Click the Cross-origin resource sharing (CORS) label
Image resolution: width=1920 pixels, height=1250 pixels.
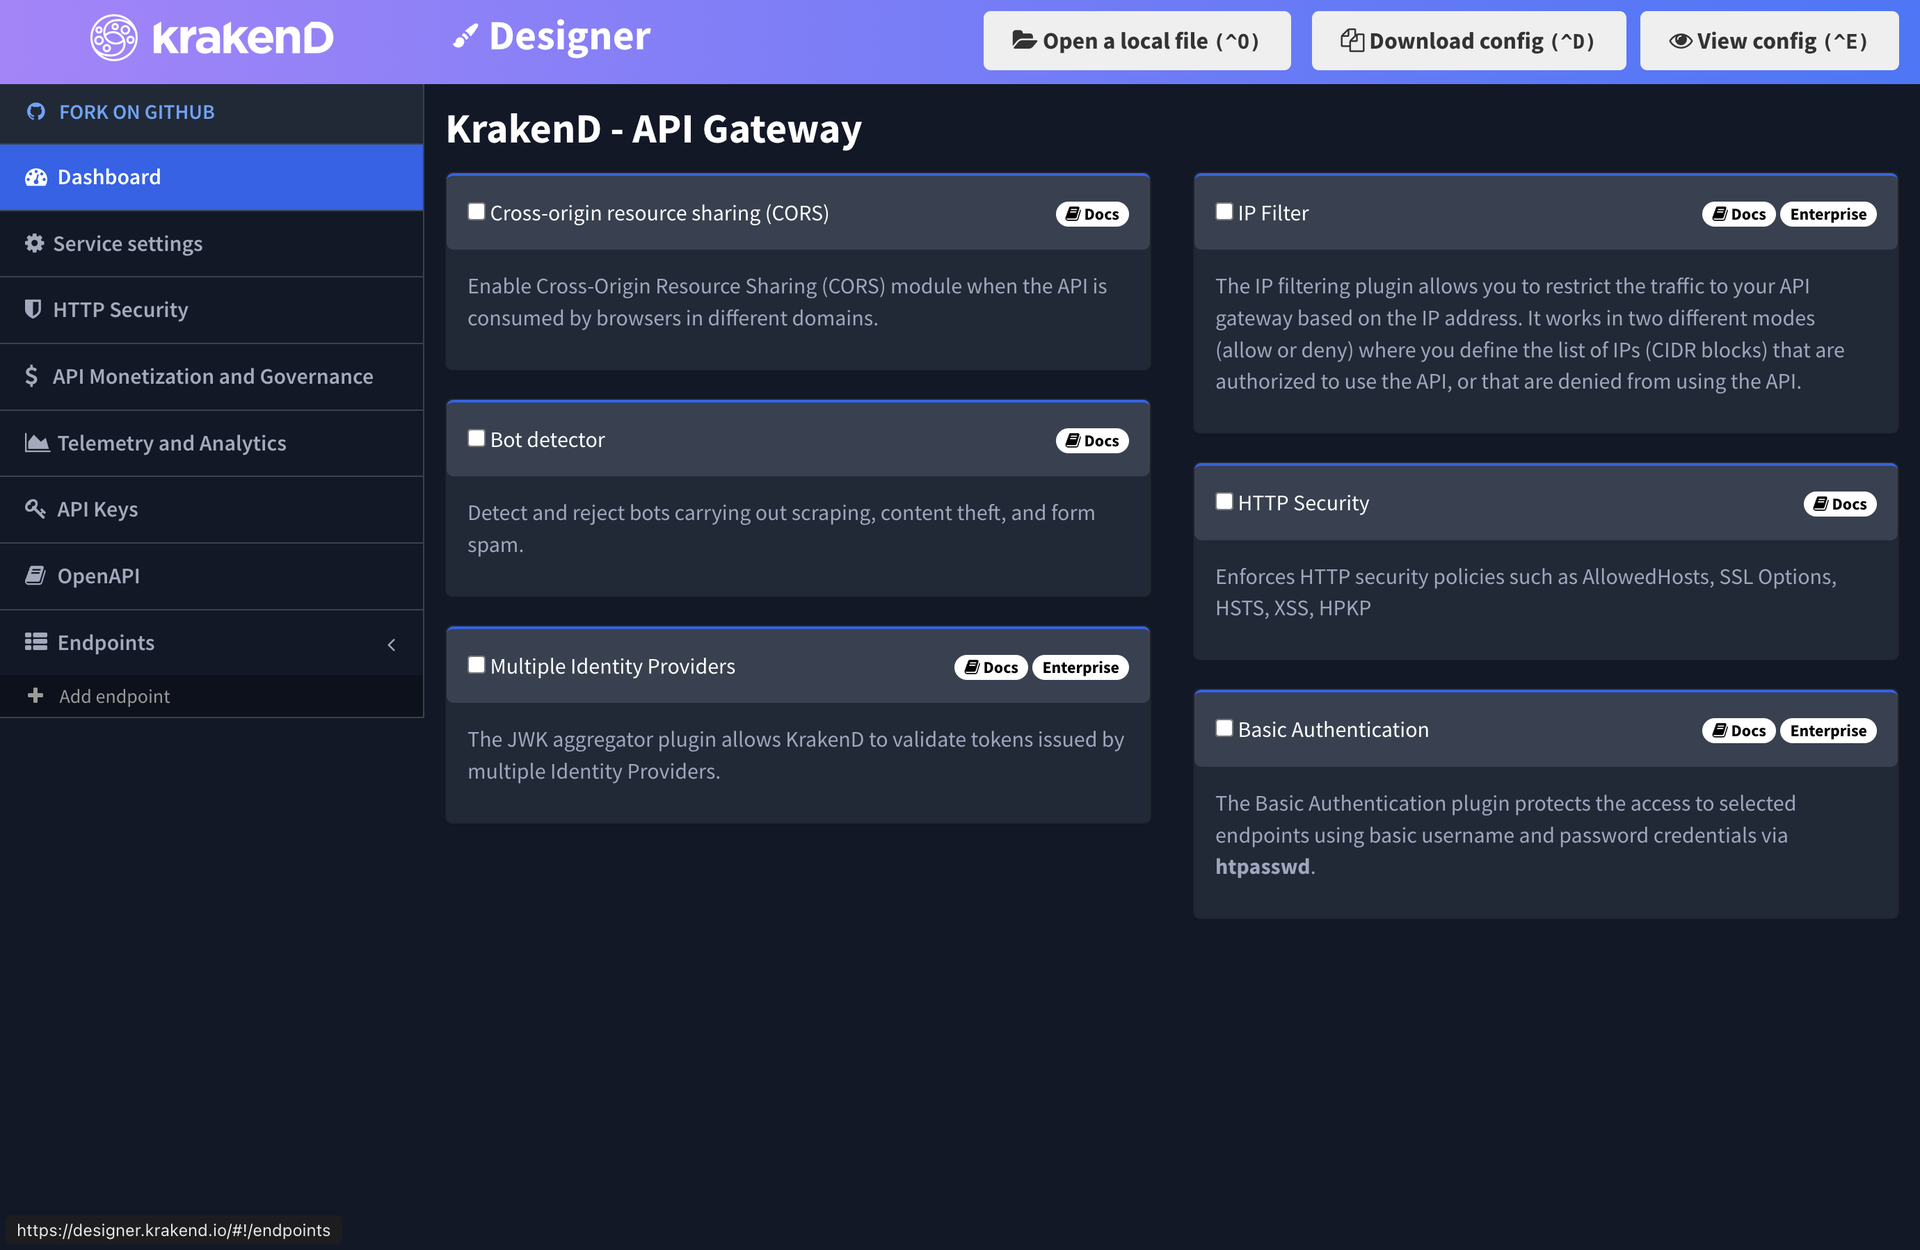[659, 213]
